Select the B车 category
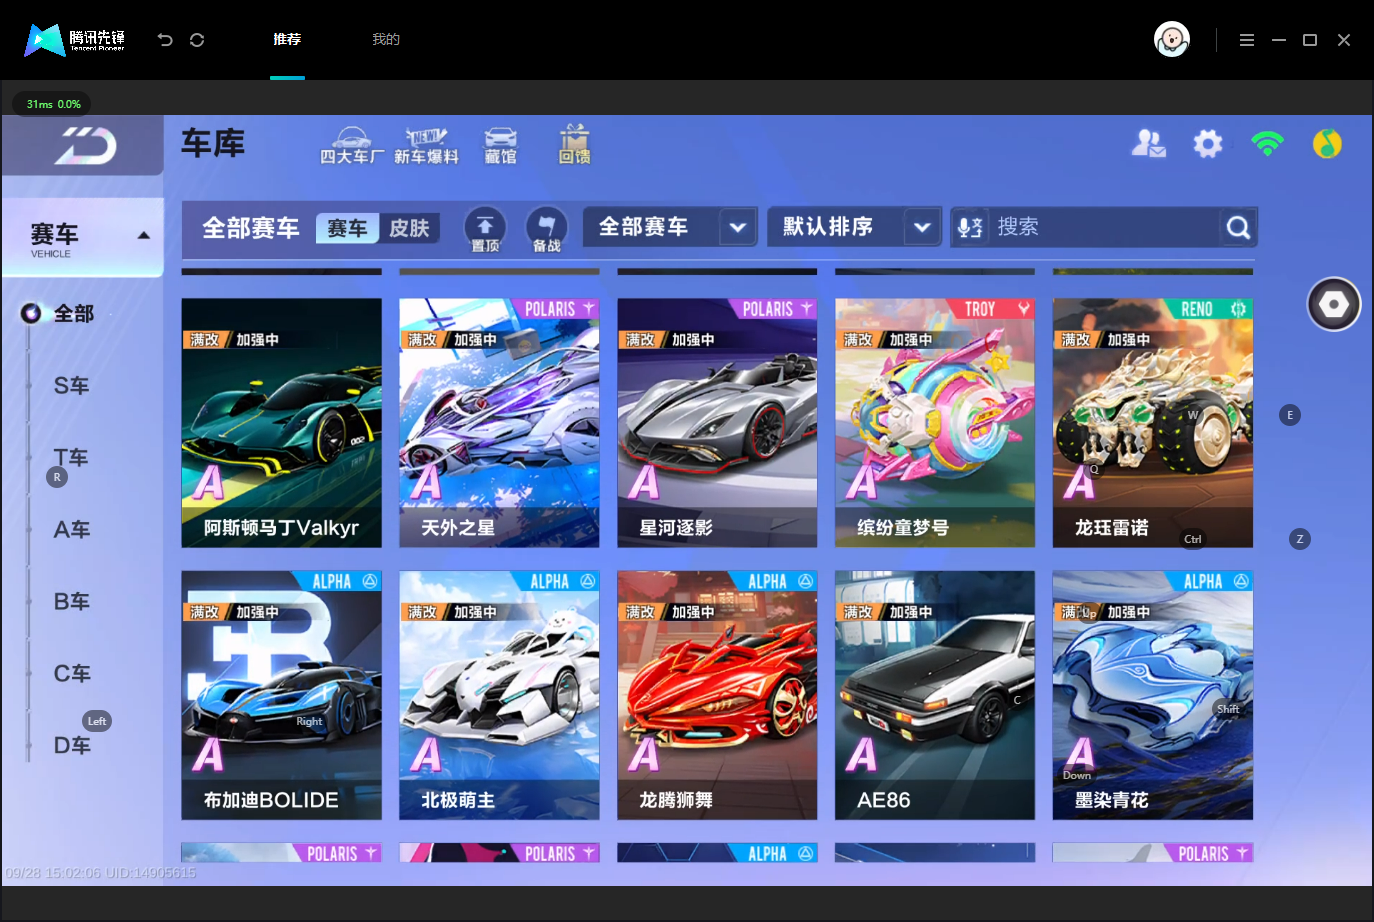1374x922 pixels. 71,601
